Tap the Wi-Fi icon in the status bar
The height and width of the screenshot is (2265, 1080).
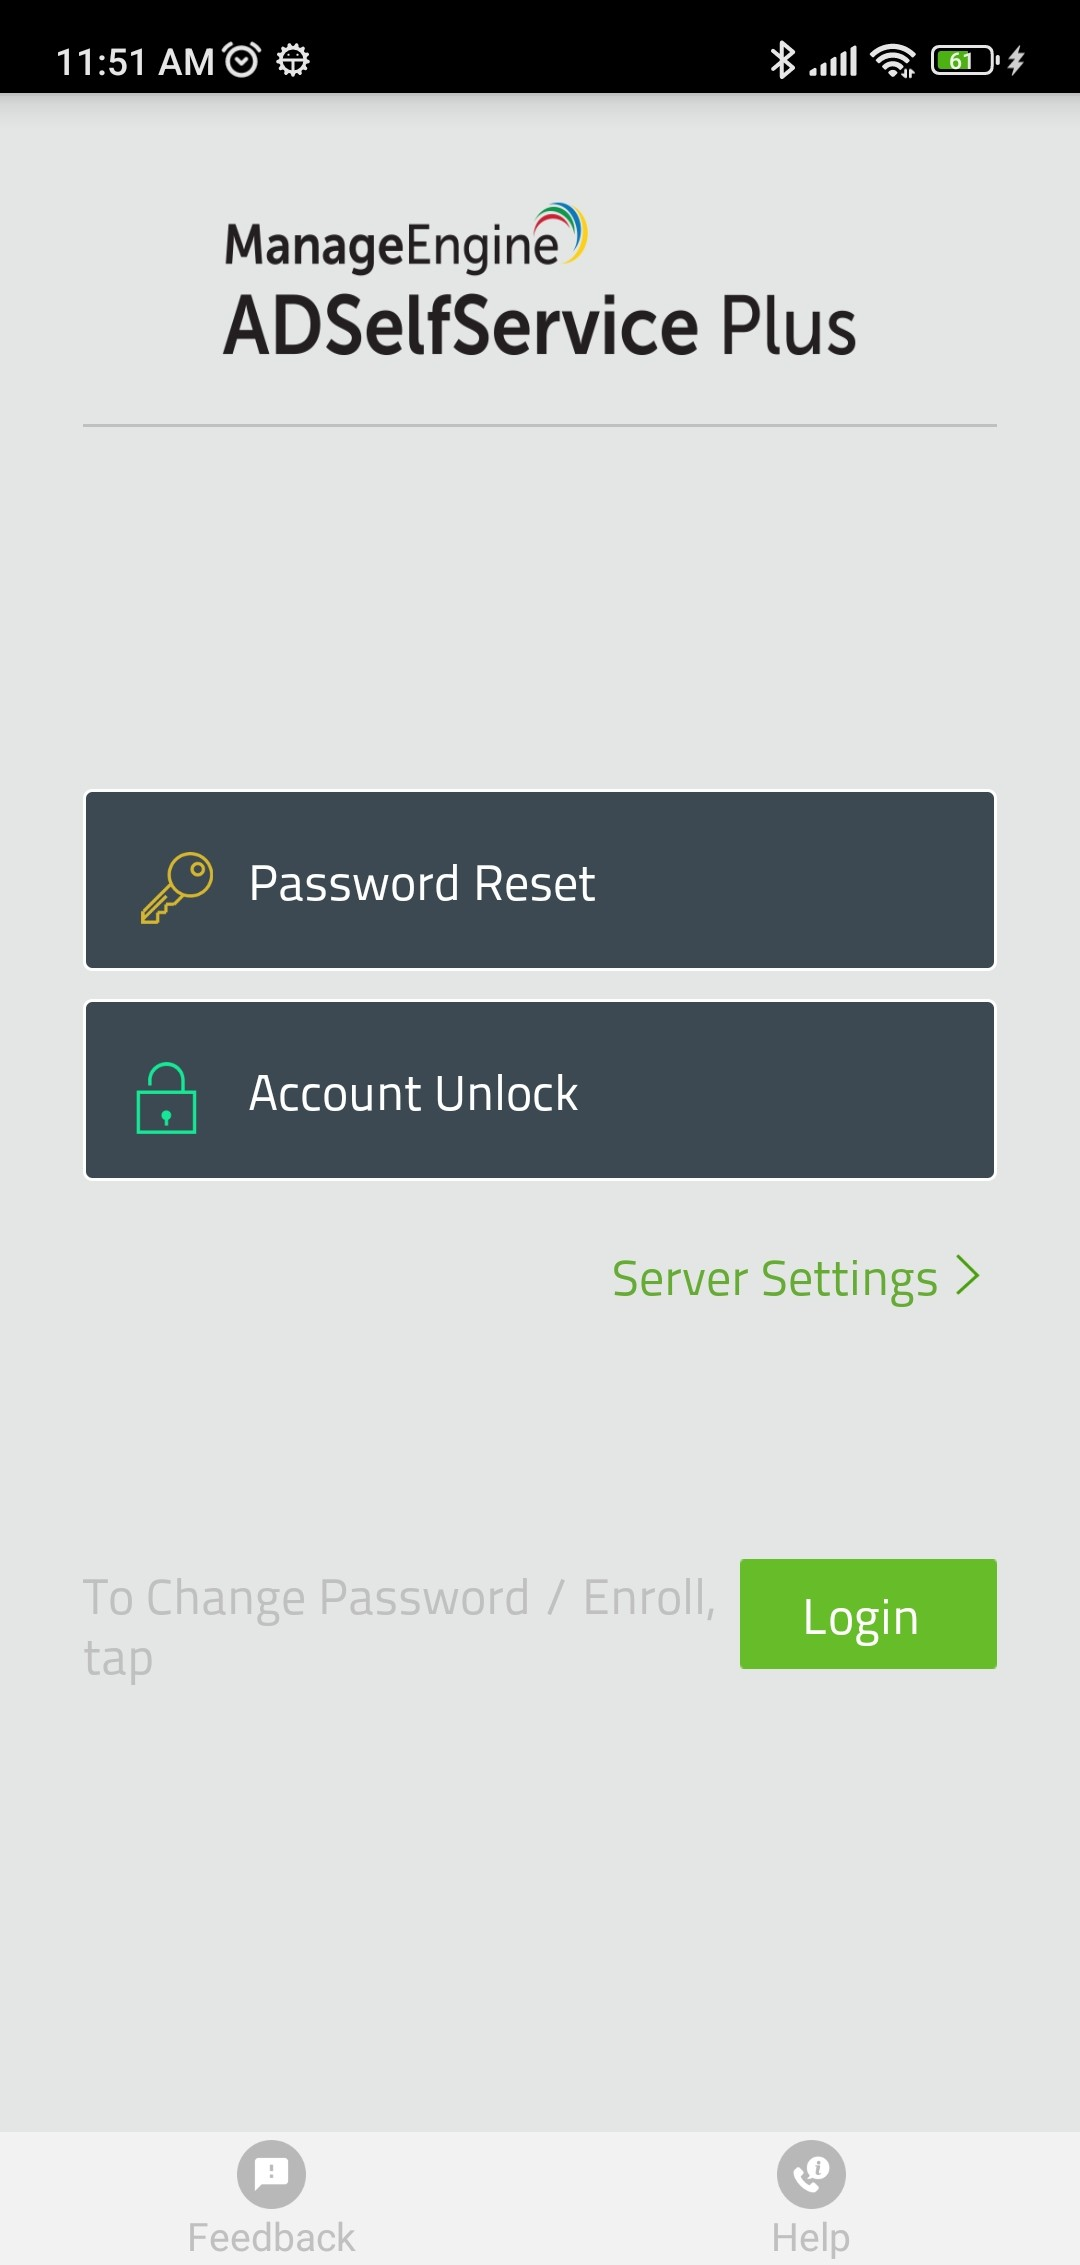click(893, 62)
